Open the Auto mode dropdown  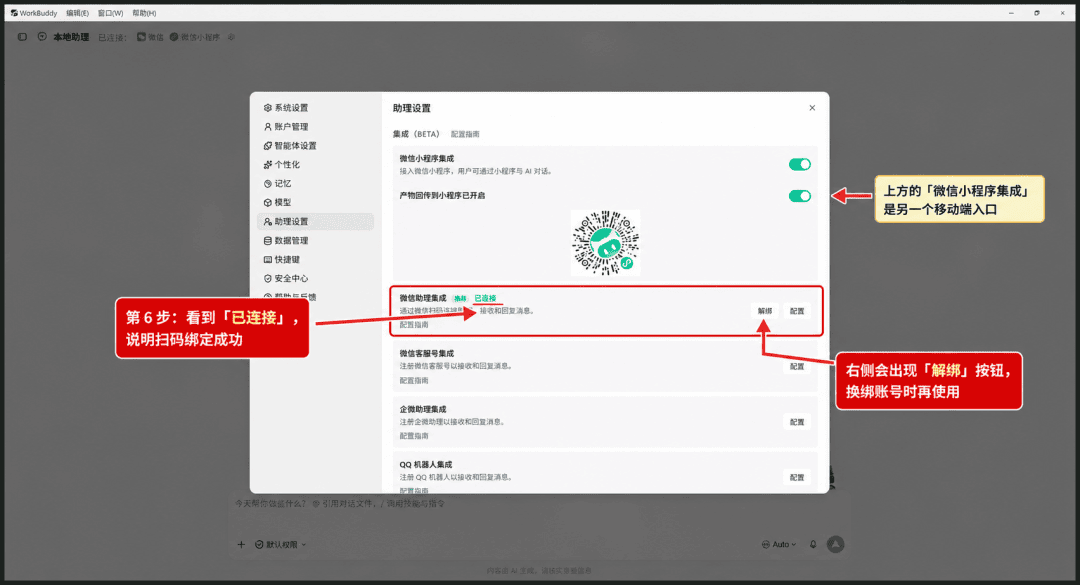(779, 544)
